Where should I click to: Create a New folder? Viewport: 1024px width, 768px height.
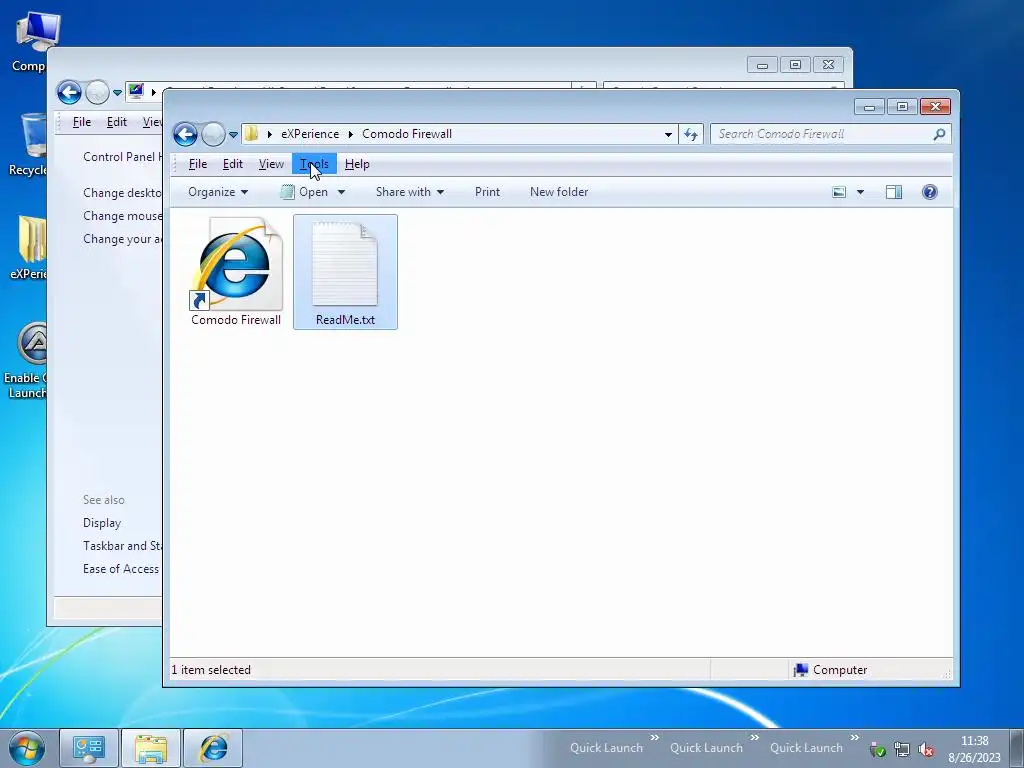click(x=559, y=192)
